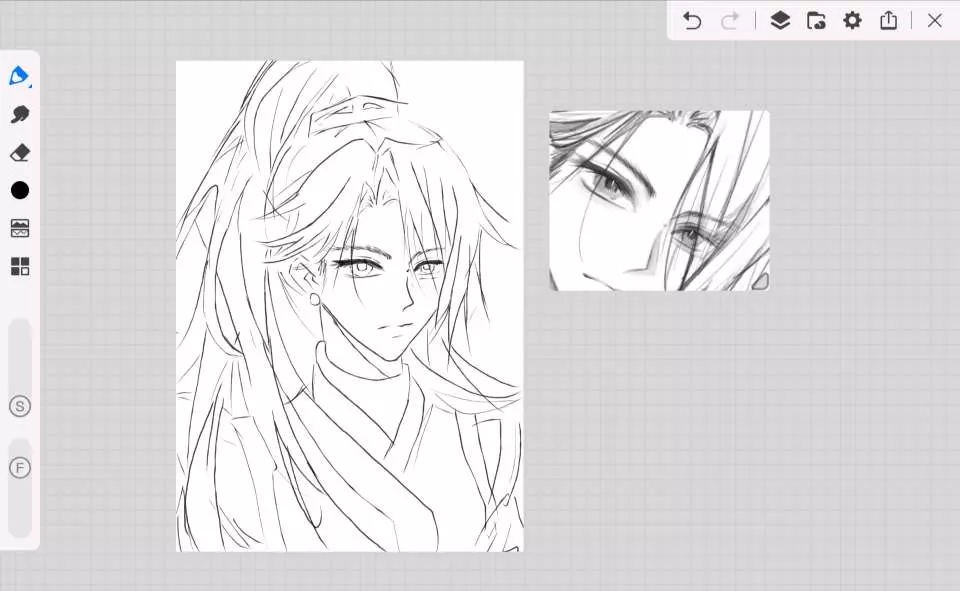Click the eye reference sketch thumbnail
Viewport: 960px width, 591px height.
tap(659, 200)
